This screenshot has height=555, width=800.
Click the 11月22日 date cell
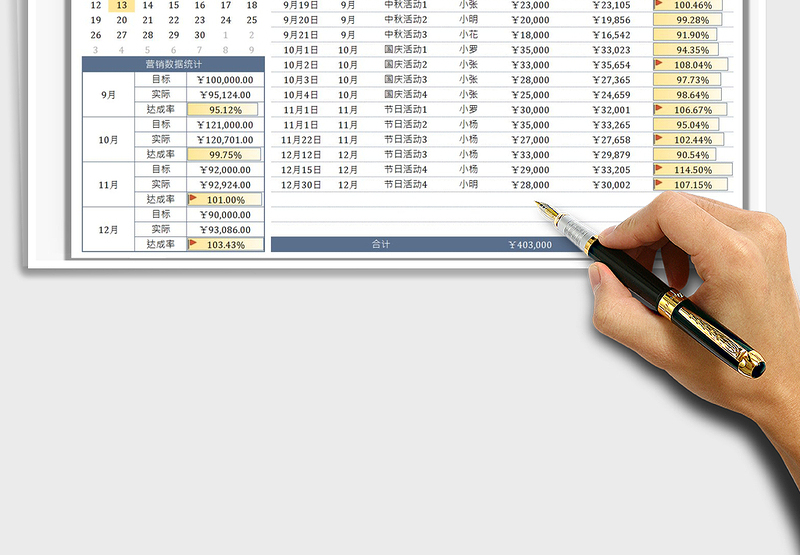301,140
